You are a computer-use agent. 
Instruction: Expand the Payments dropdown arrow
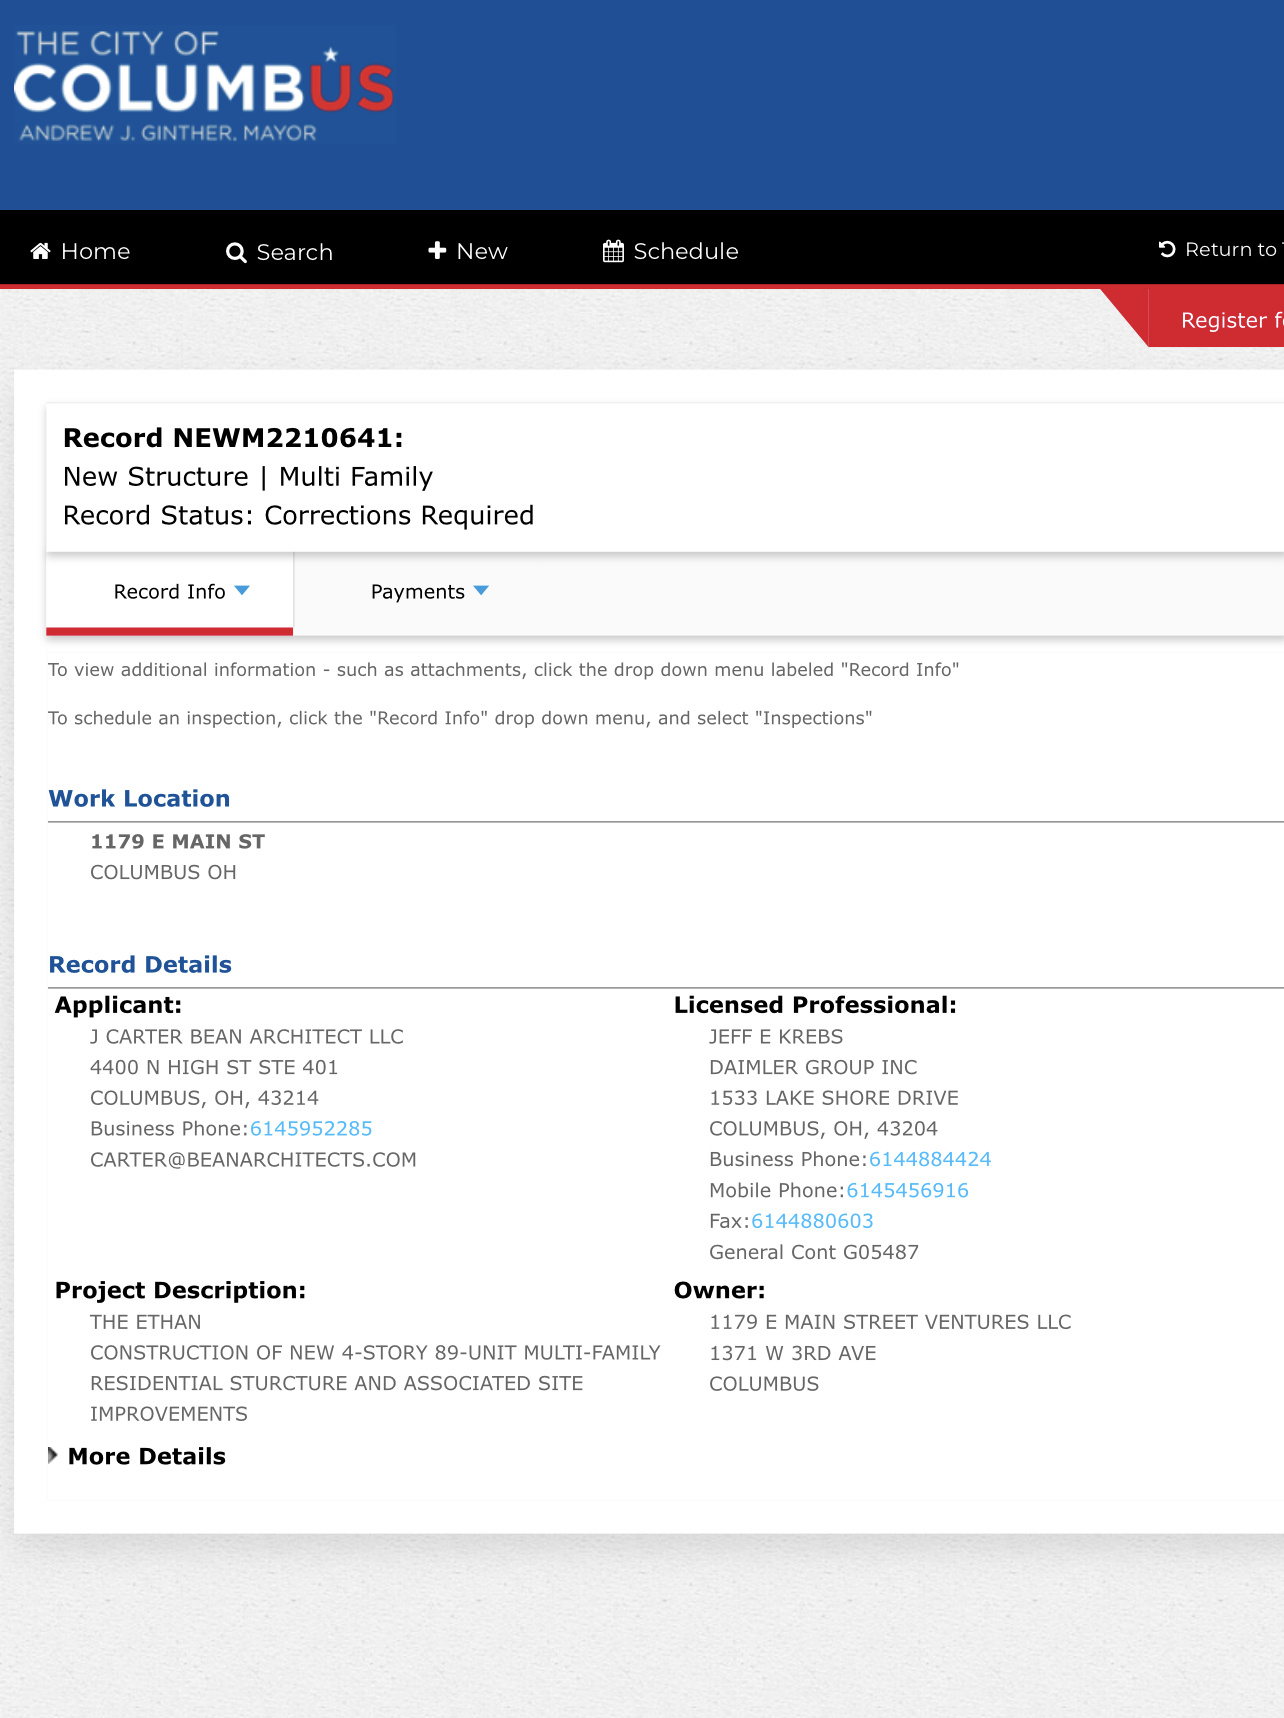pyautogui.click(x=481, y=591)
